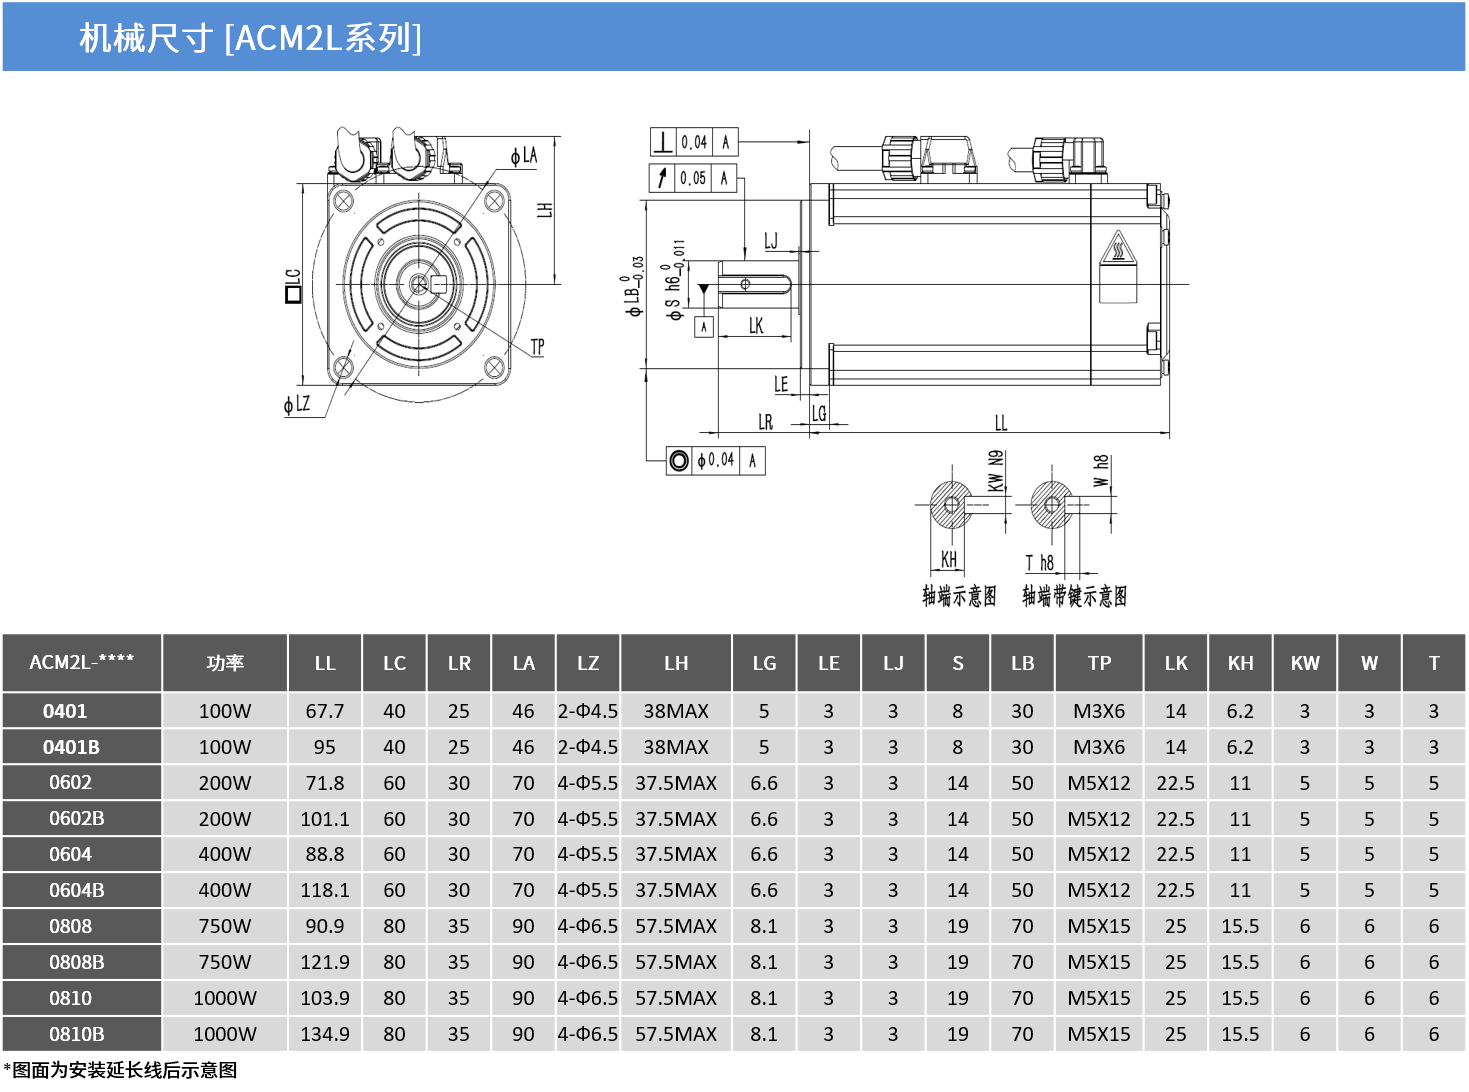Click M3X6 TP cell in row 0401B
The width and height of the screenshot is (1469, 1092).
click(1099, 747)
